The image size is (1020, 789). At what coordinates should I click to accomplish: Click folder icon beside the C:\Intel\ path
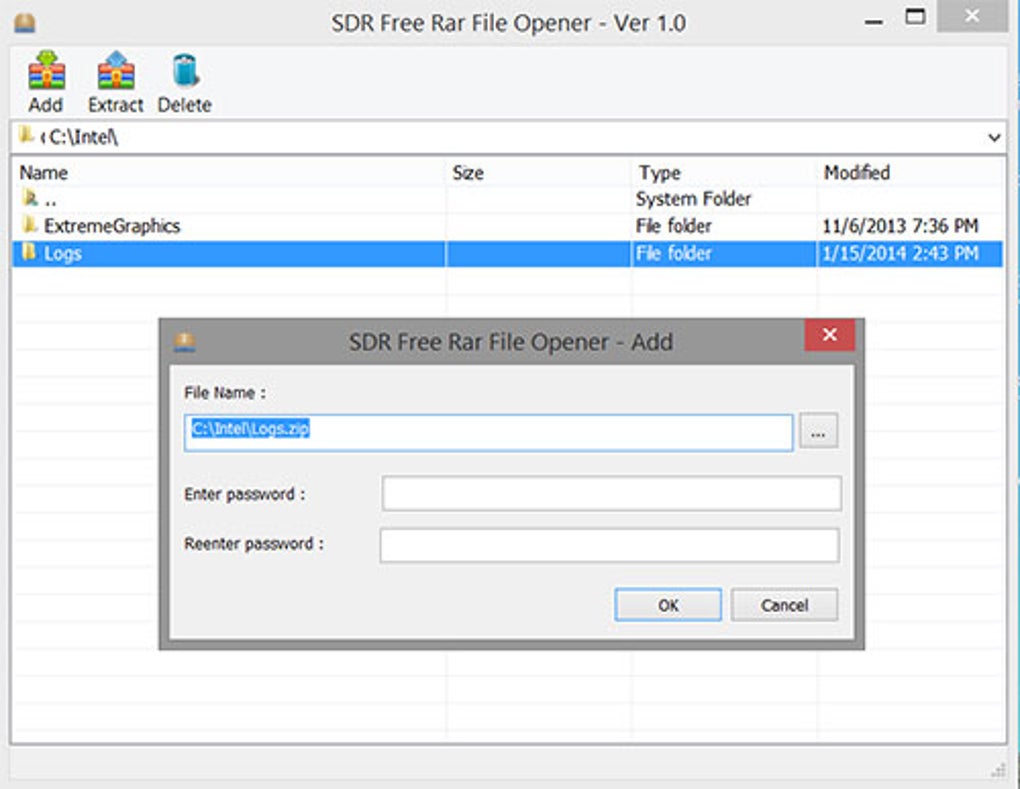tap(26, 135)
